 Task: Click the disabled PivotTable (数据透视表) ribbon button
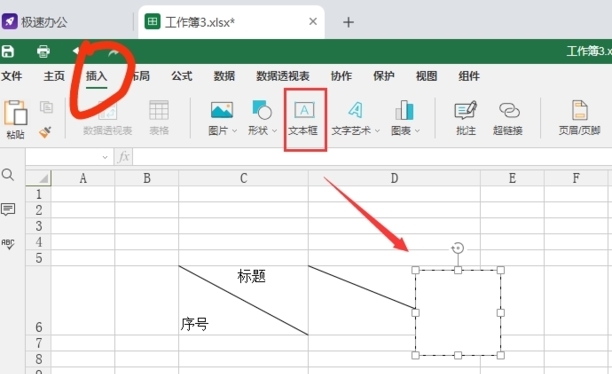coord(107,117)
